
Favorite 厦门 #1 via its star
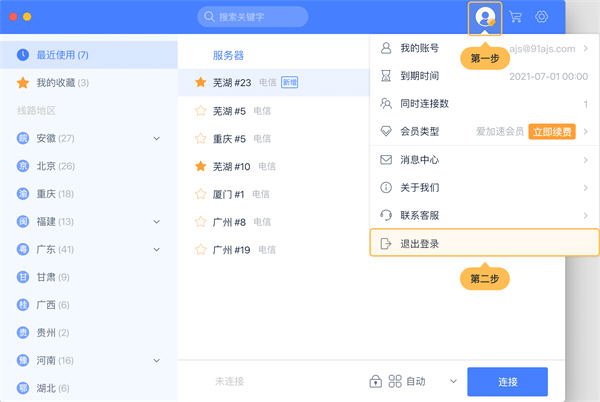pyautogui.click(x=201, y=194)
